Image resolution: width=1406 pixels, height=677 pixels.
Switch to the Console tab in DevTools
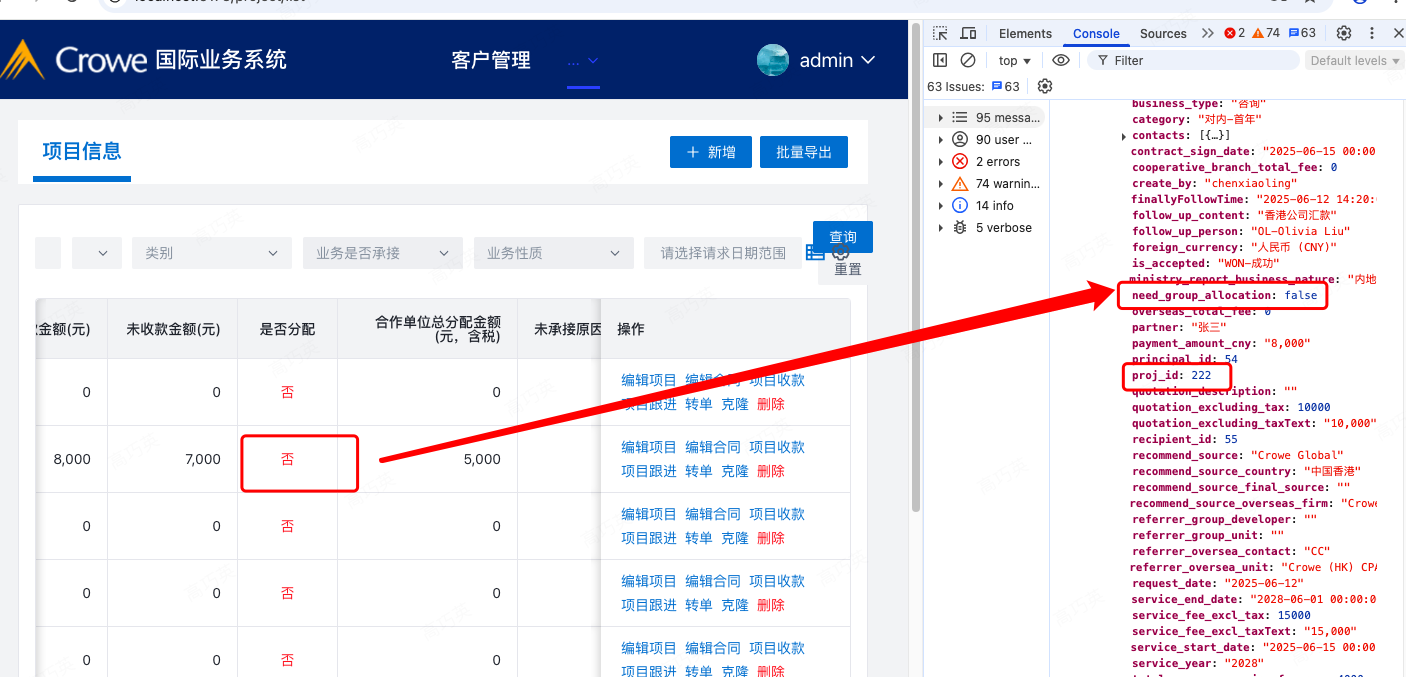pyautogui.click(x=1096, y=33)
